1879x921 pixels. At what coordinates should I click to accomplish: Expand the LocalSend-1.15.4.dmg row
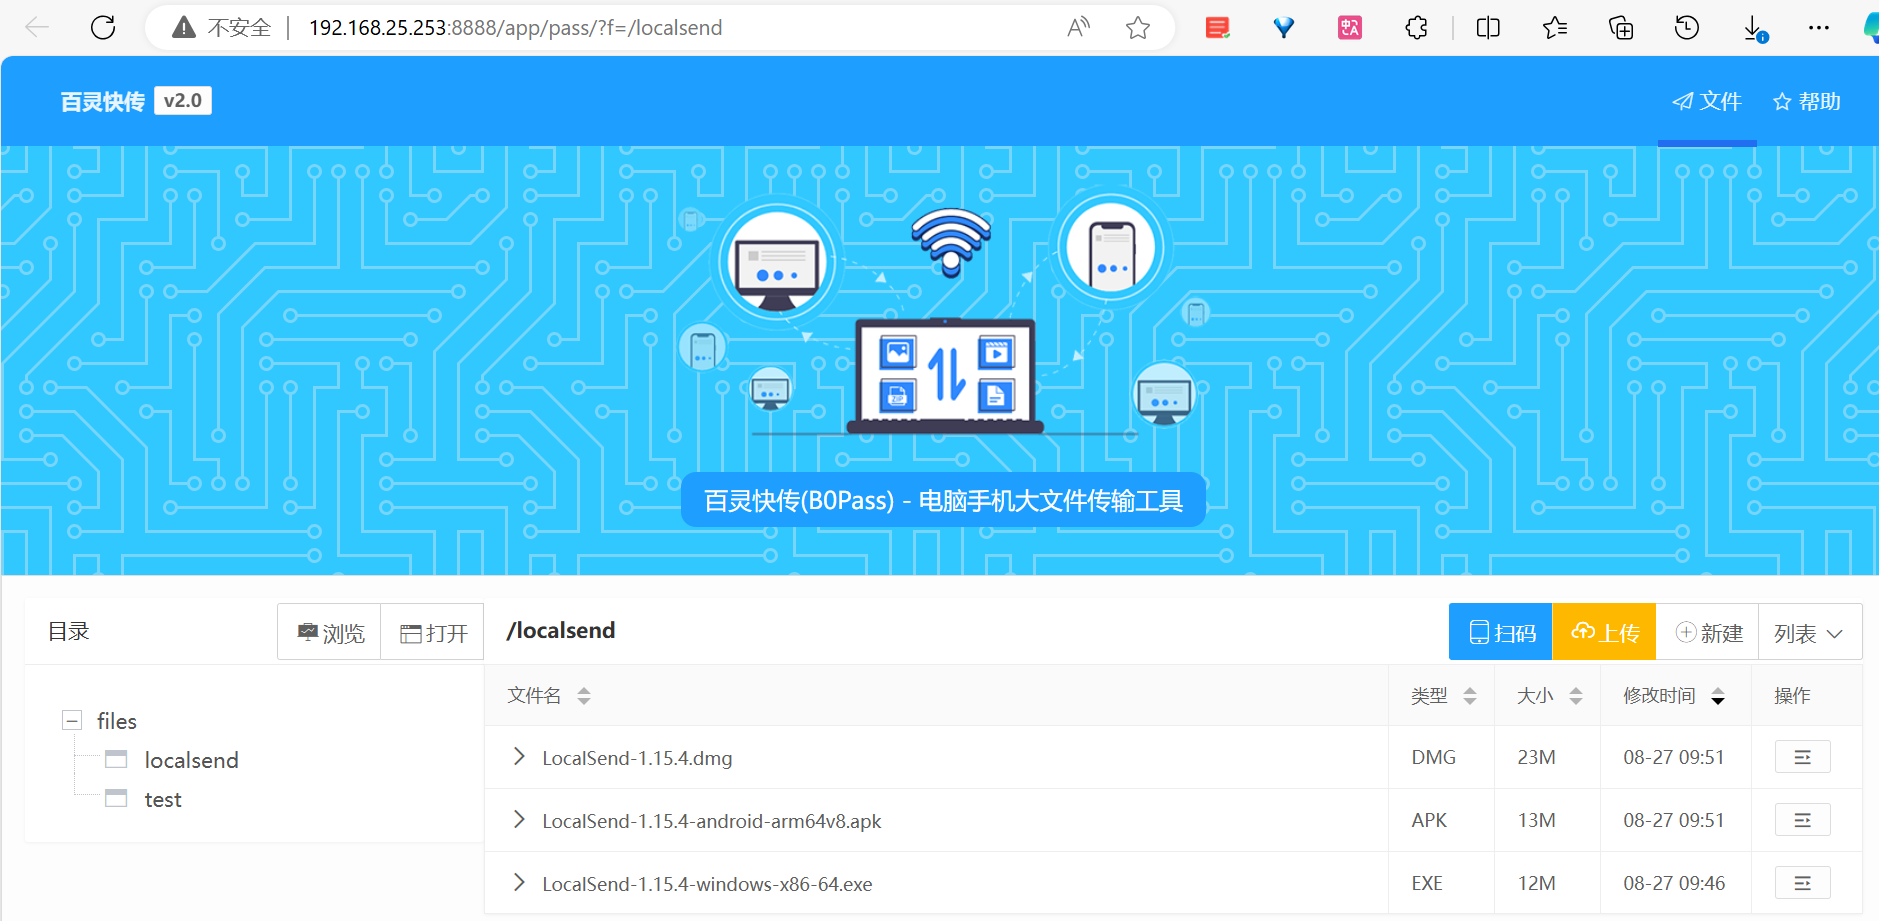click(518, 757)
